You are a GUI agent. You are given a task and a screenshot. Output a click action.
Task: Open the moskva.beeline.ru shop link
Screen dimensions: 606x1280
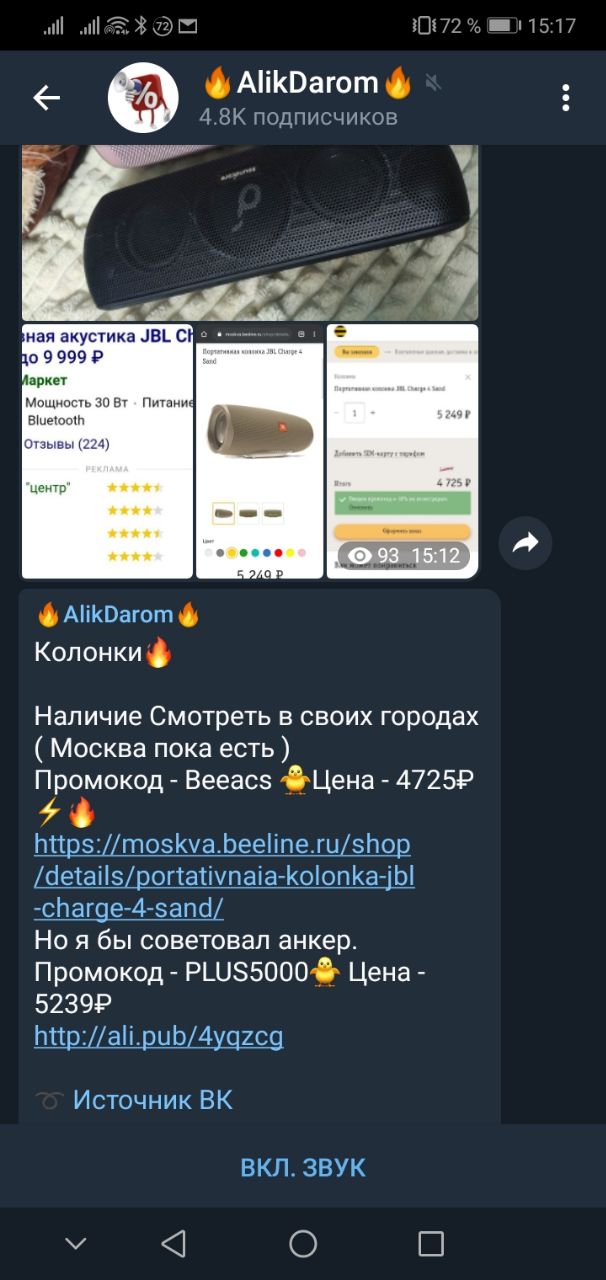(x=224, y=875)
